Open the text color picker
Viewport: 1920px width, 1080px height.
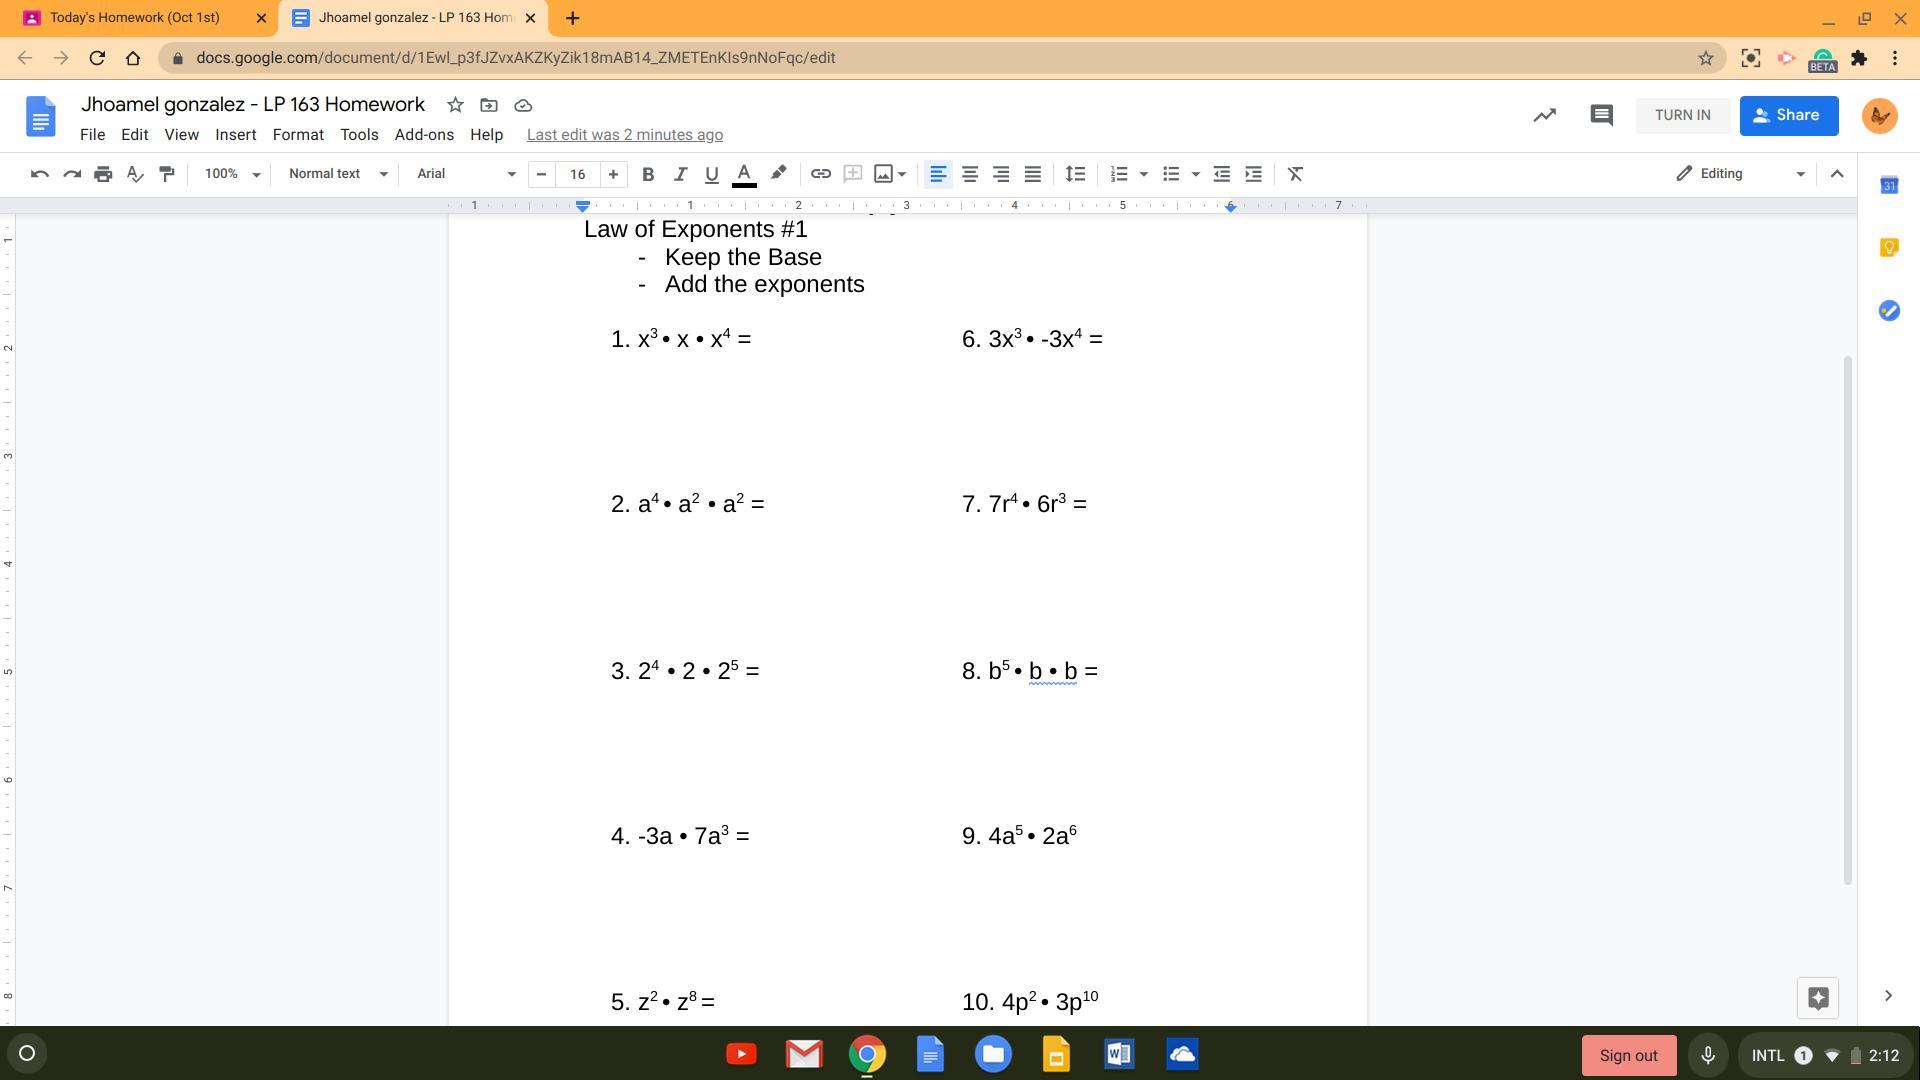(x=743, y=174)
